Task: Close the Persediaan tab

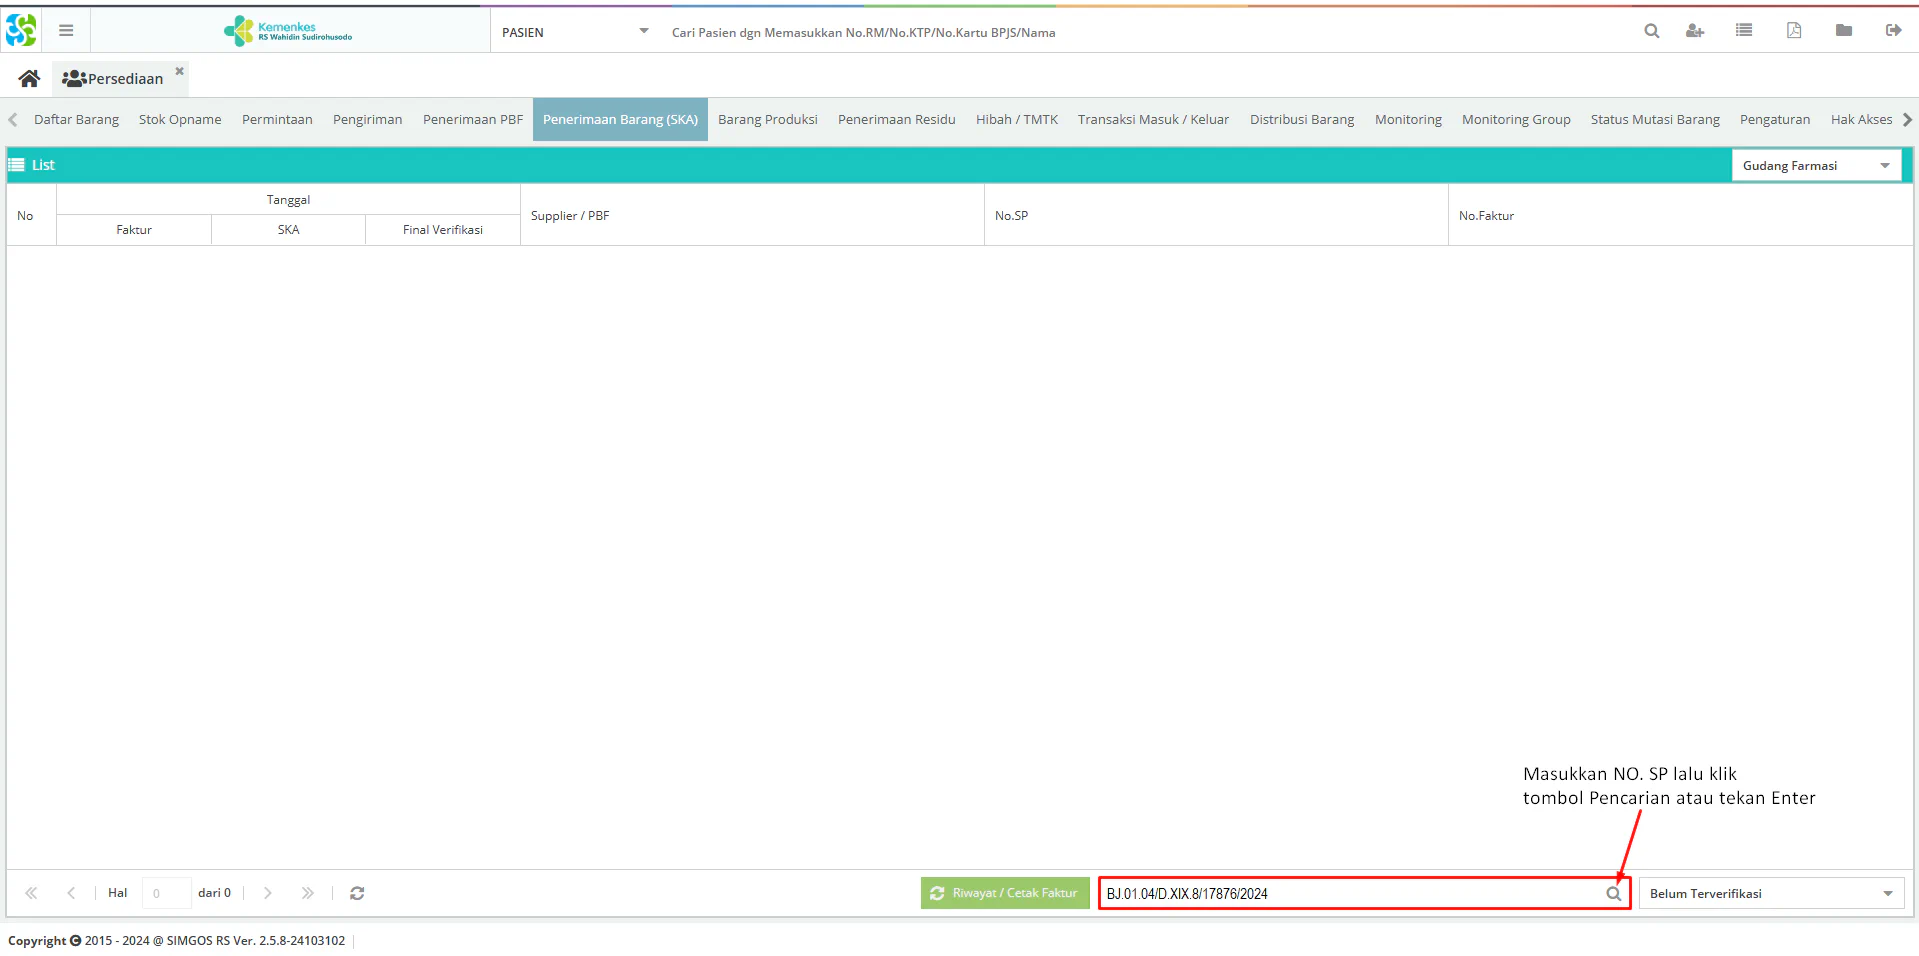Action: 180,71
